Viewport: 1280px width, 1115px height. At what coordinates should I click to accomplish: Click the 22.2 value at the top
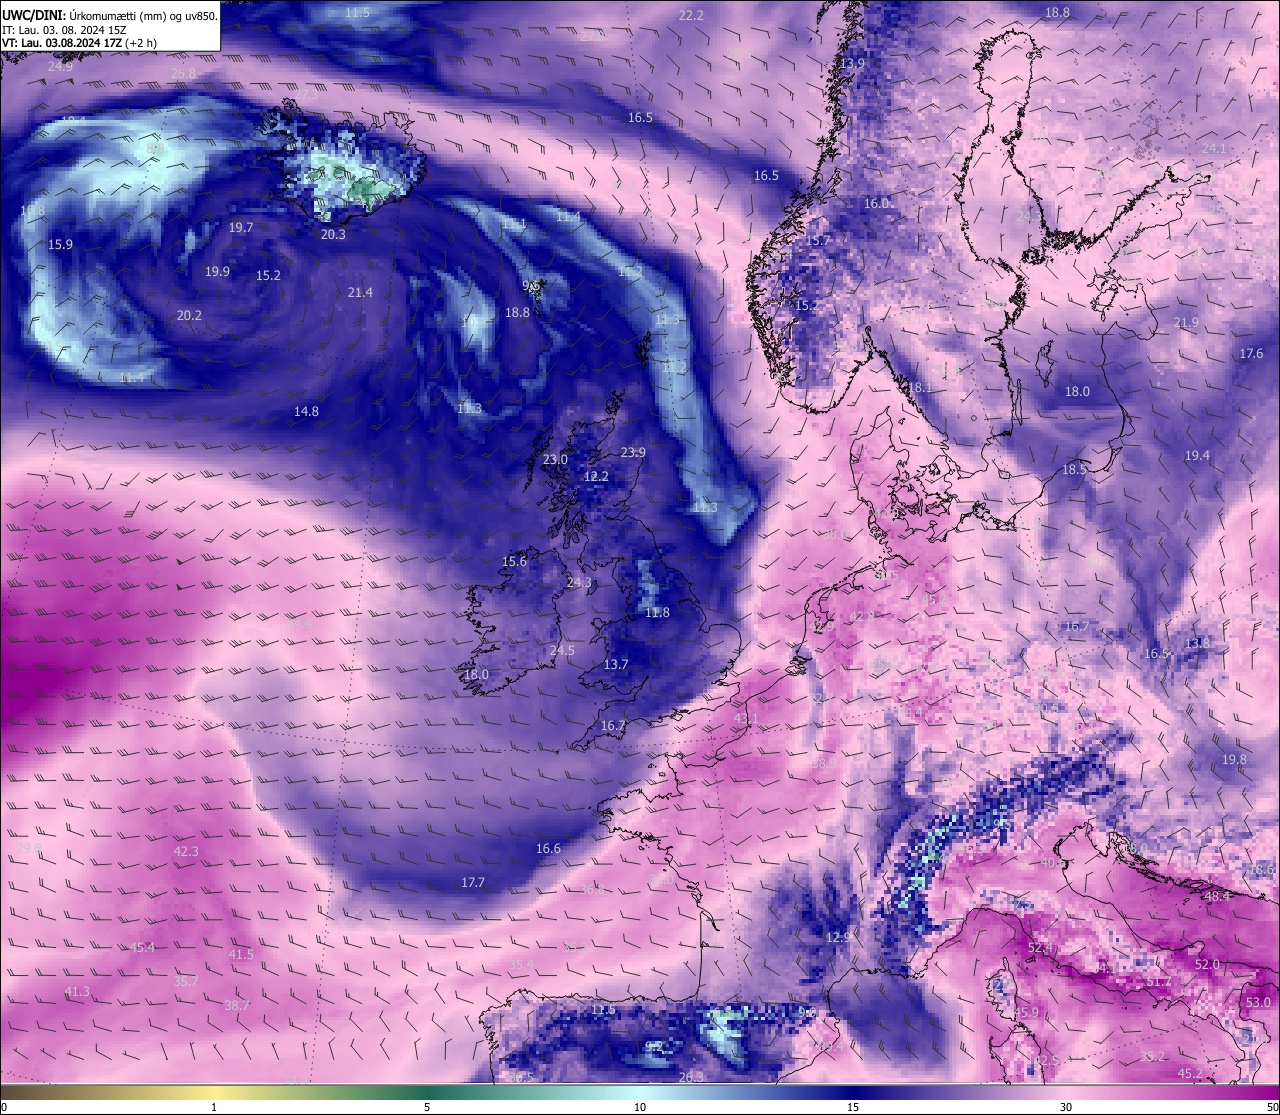pos(691,16)
